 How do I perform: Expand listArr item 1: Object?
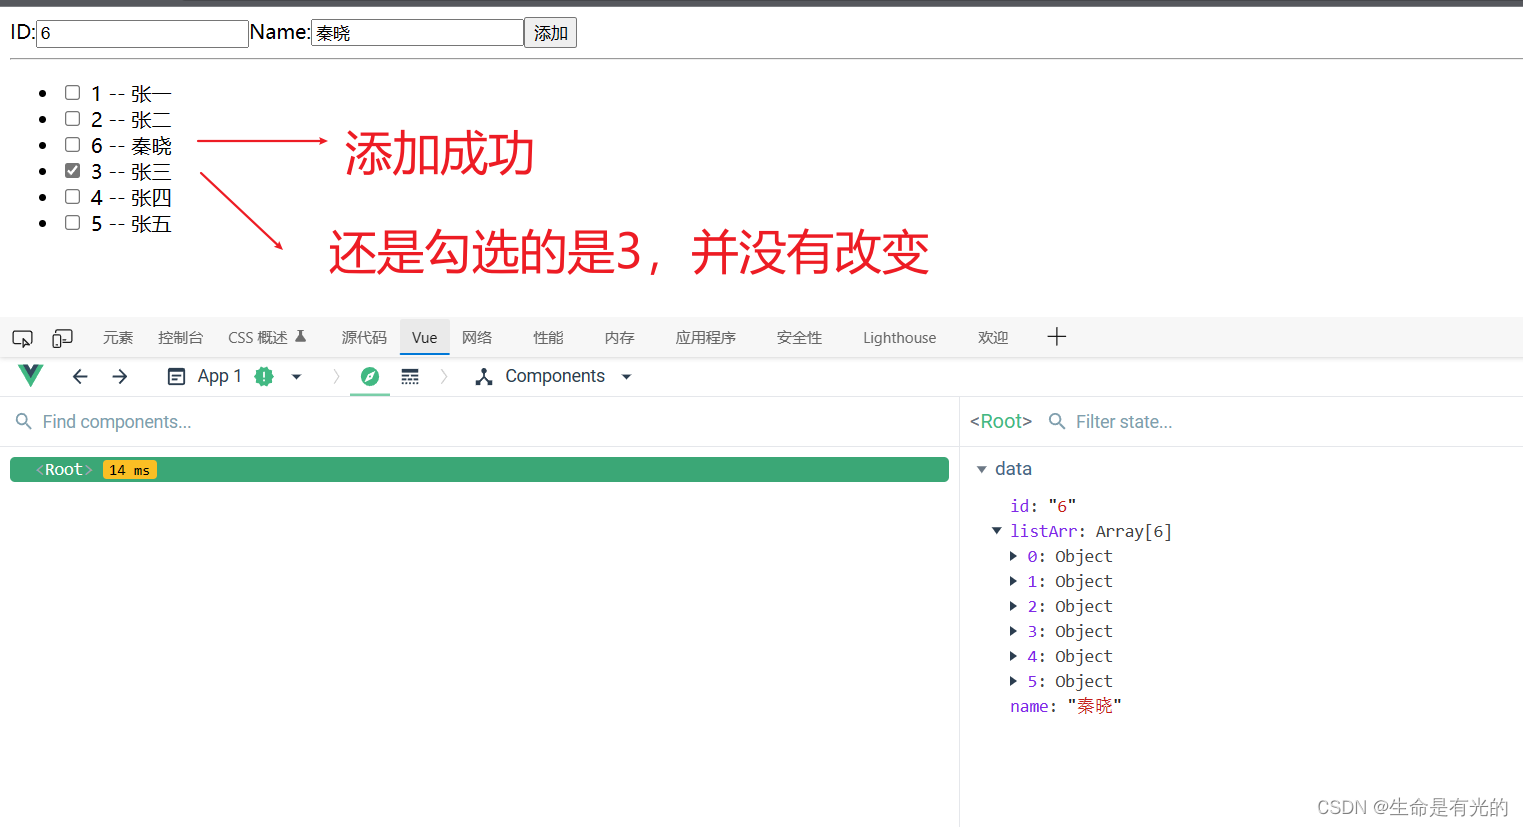(1013, 581)
